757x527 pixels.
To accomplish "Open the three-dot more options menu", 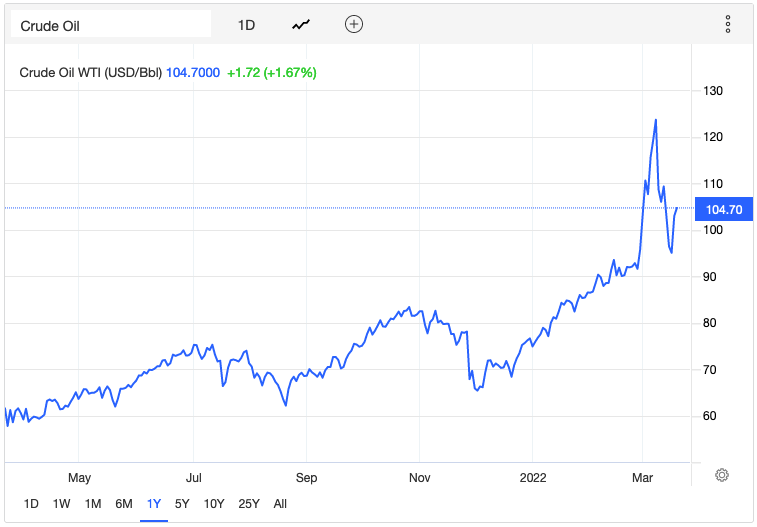I will [x=728, y=24].
